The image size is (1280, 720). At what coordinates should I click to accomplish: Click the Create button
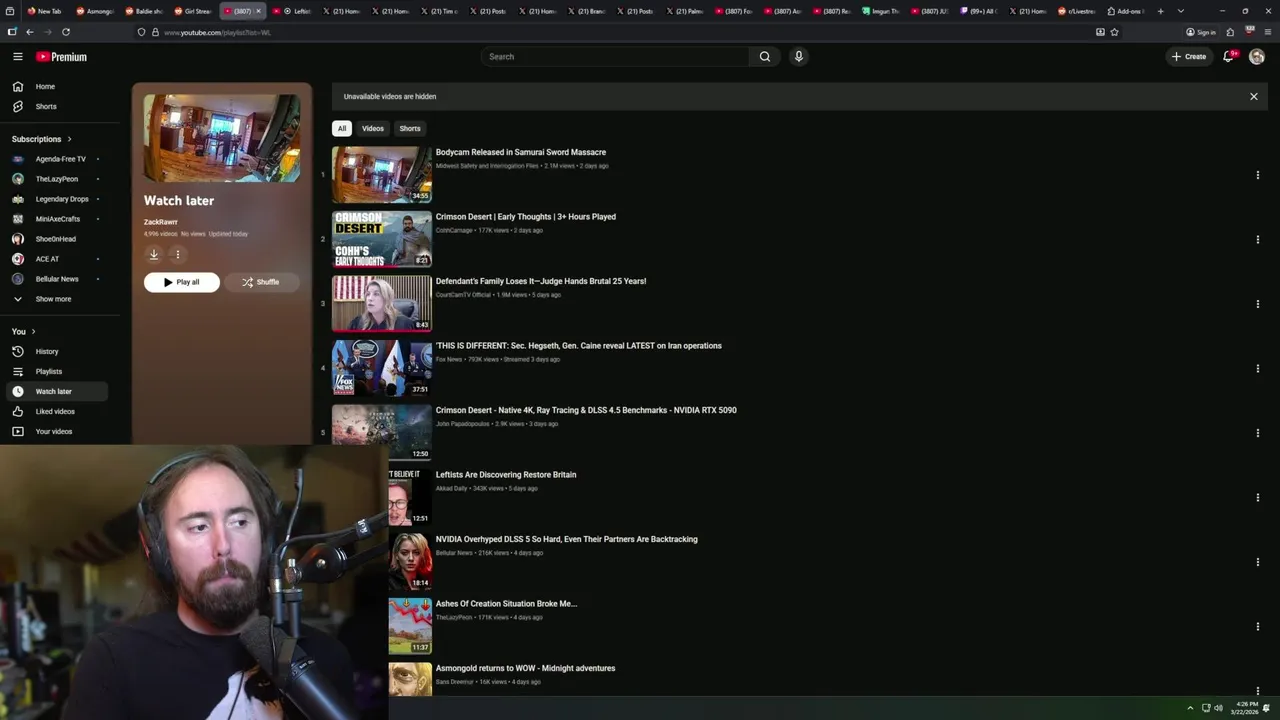1189,57
